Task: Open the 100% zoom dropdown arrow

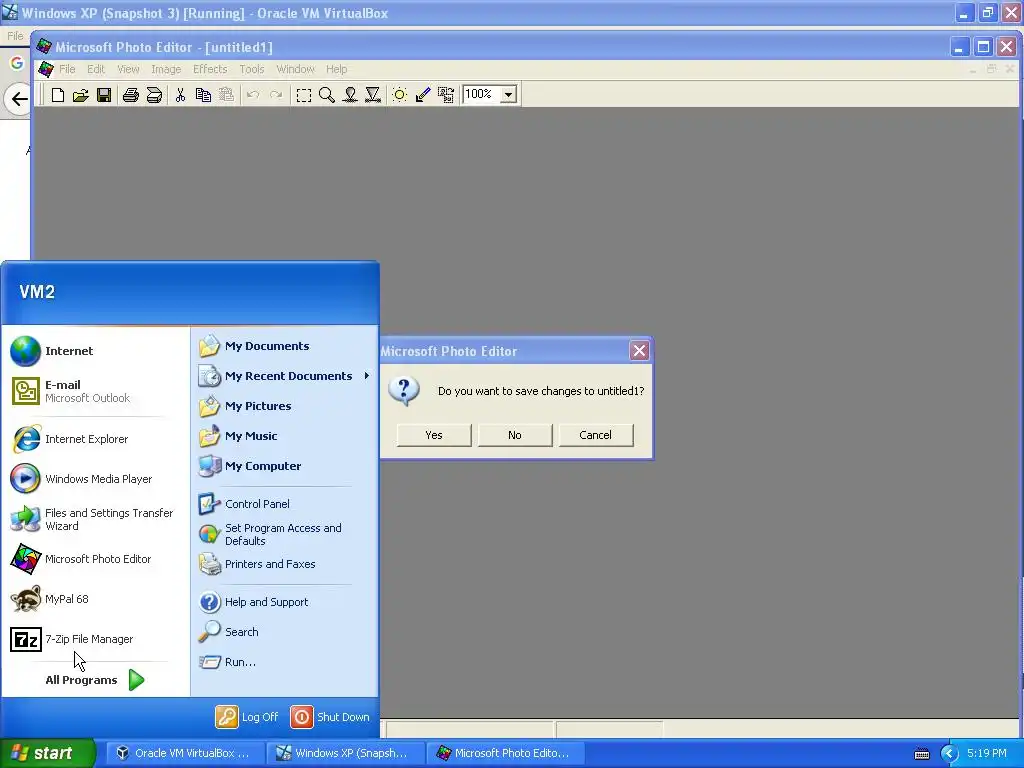Action: (509, 95)
